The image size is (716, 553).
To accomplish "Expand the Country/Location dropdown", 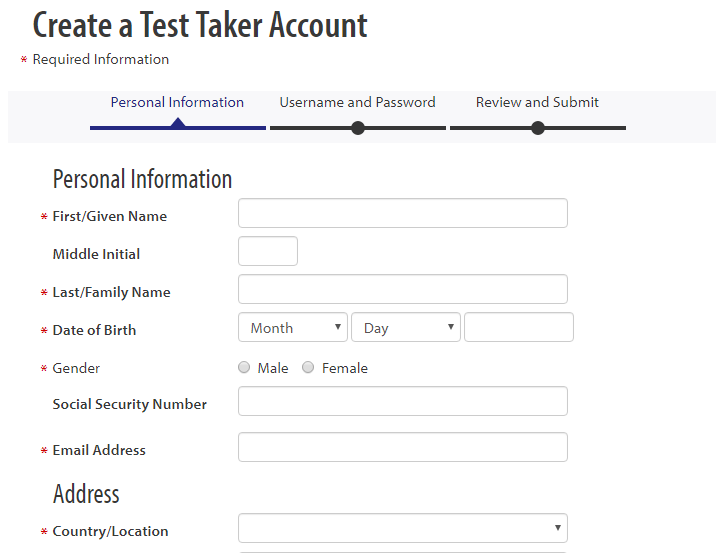I will (x=403, y=528).
